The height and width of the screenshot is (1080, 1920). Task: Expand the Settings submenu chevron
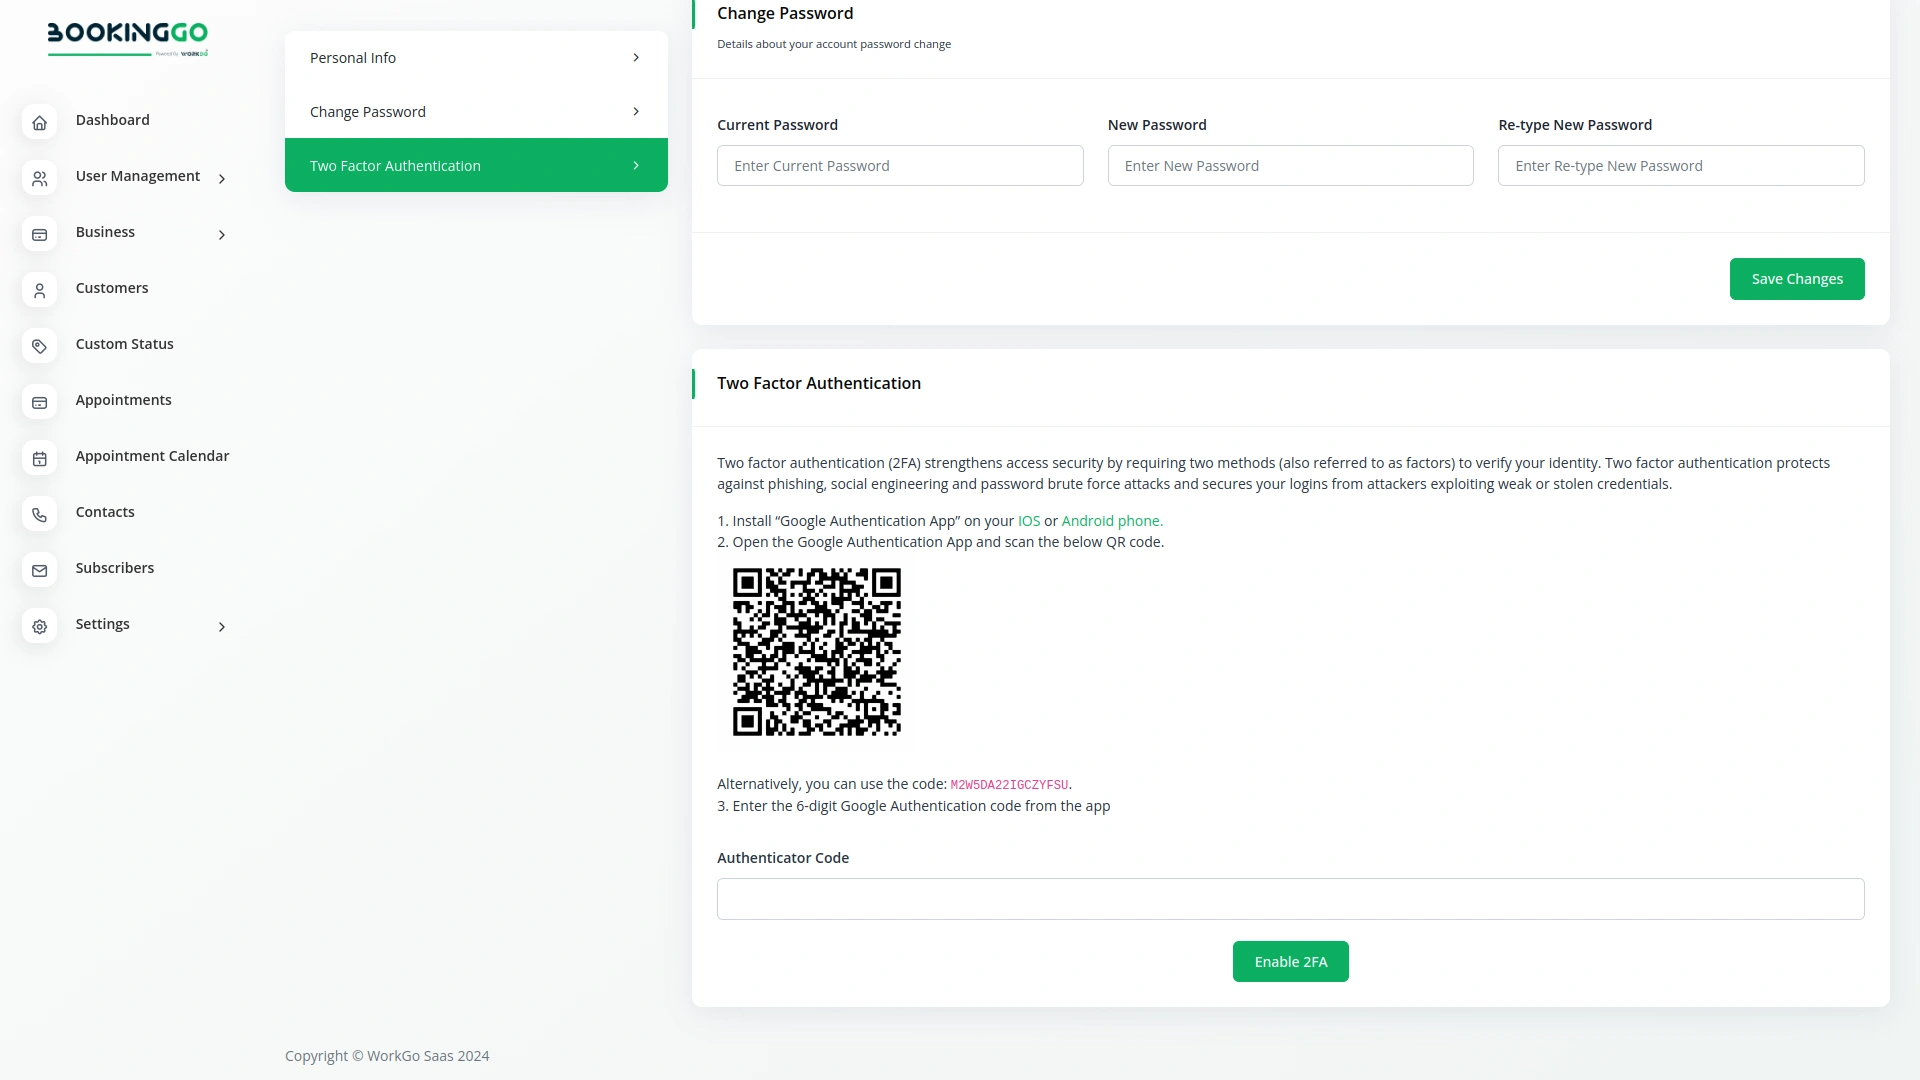click(x=221, y=627)
